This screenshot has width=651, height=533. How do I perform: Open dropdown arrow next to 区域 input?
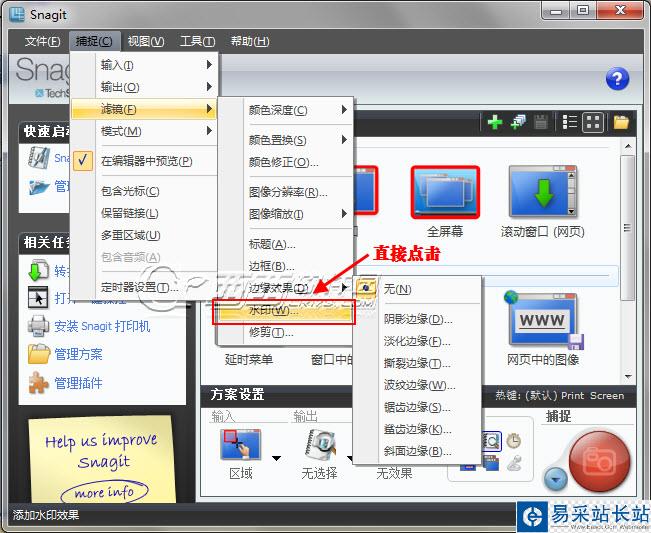[276, 458]
